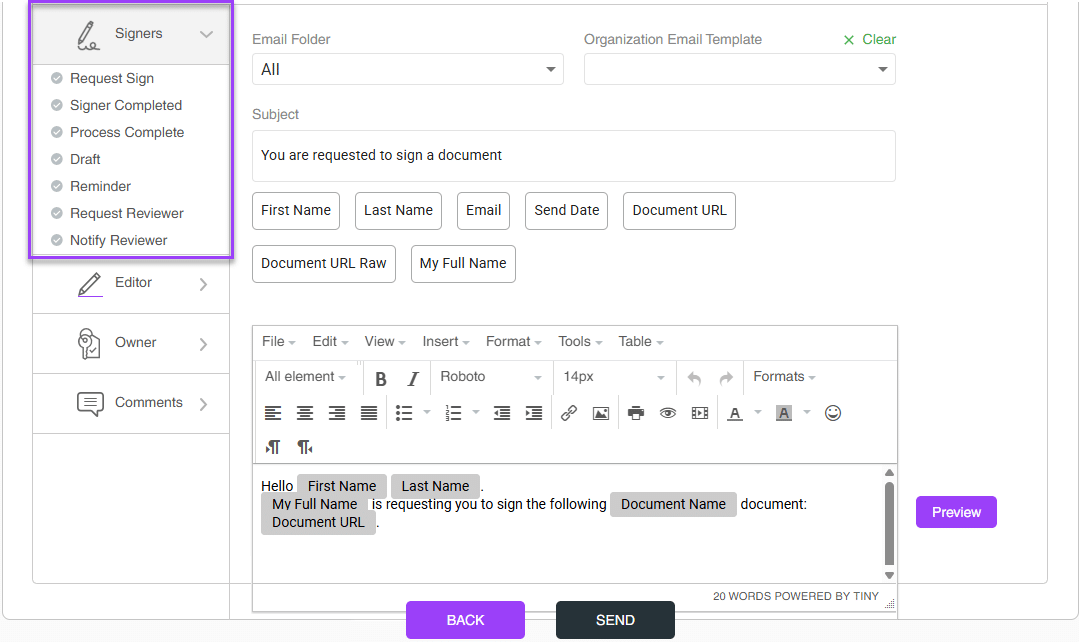Toggle the editor preview eye icon
This screenshot has width=1079, height=642.
668,413
